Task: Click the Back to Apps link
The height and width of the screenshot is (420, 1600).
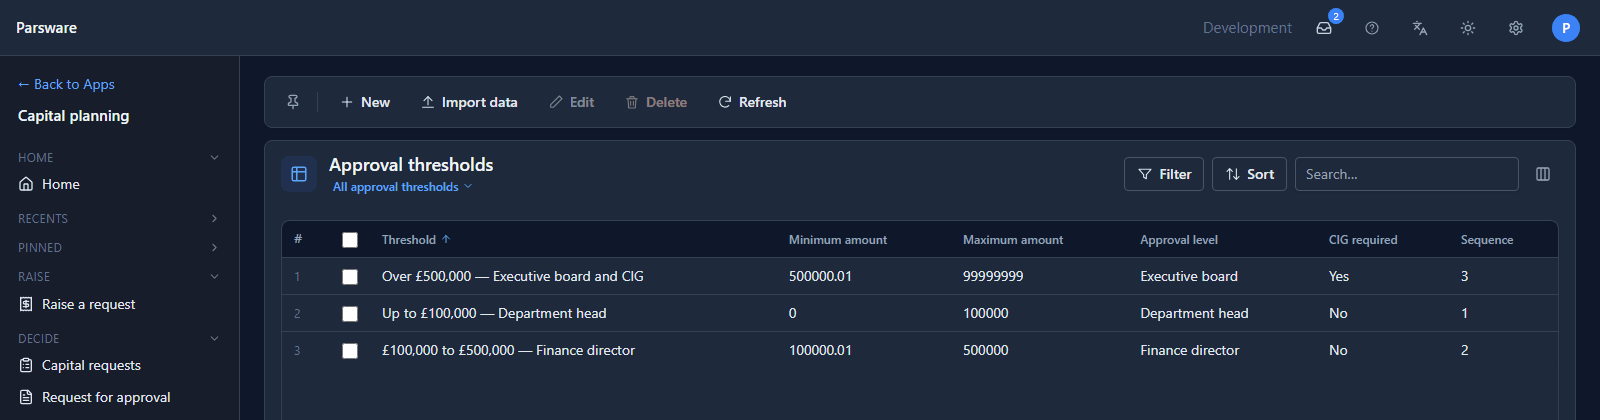Action: tap(66, 84)
